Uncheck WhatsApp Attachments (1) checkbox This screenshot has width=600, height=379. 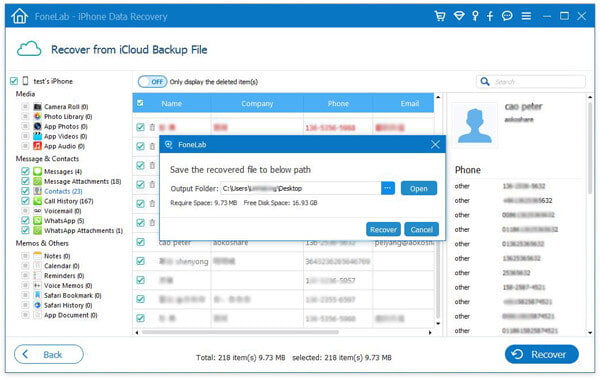point(25,230)
